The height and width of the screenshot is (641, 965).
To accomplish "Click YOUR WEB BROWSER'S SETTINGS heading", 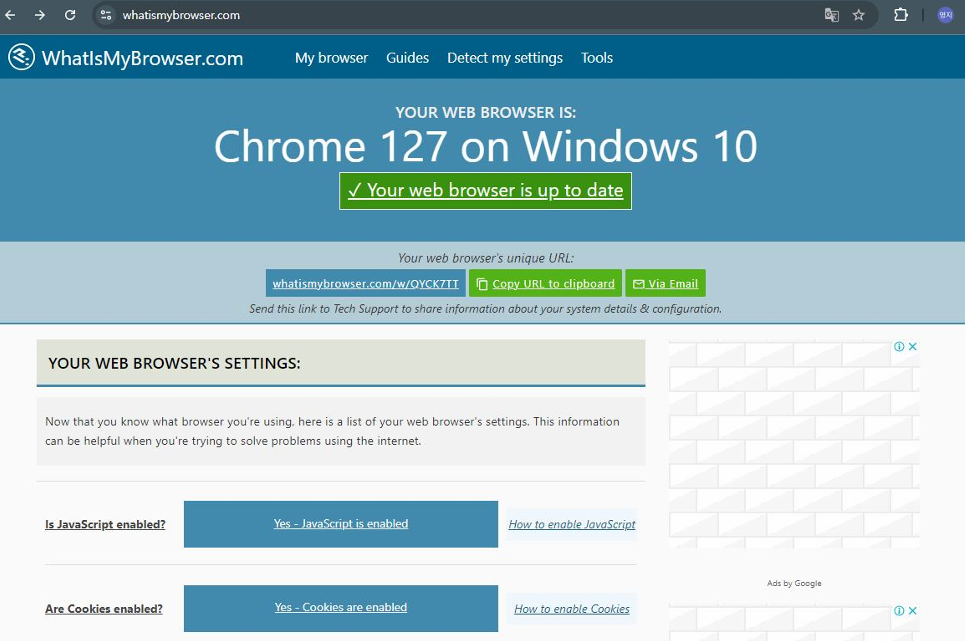I will pyautogui.click(x=174, y=364).
